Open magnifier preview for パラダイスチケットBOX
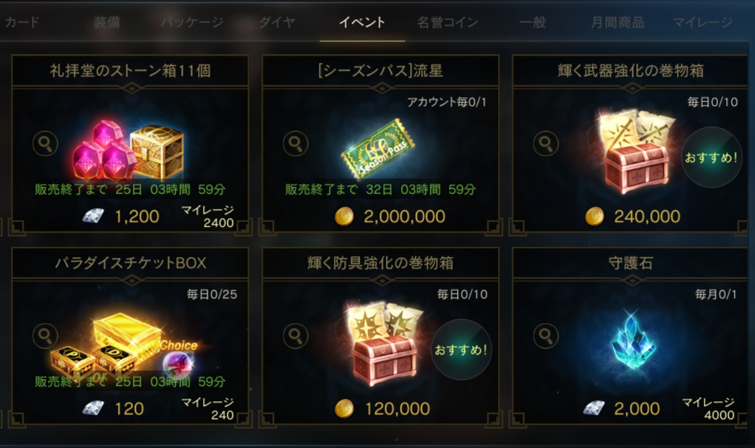Screen dimensions: 755x448 point(45,336)
